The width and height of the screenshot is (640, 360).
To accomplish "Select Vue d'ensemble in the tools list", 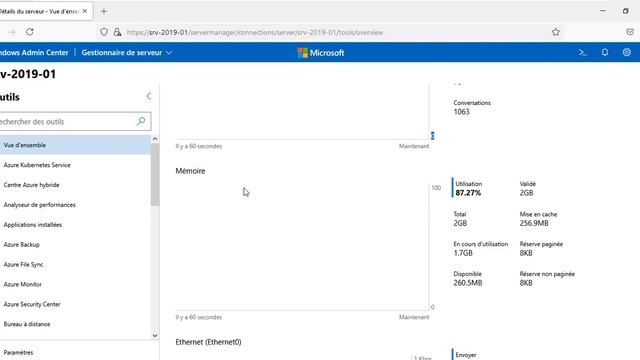I will point(75,145).
